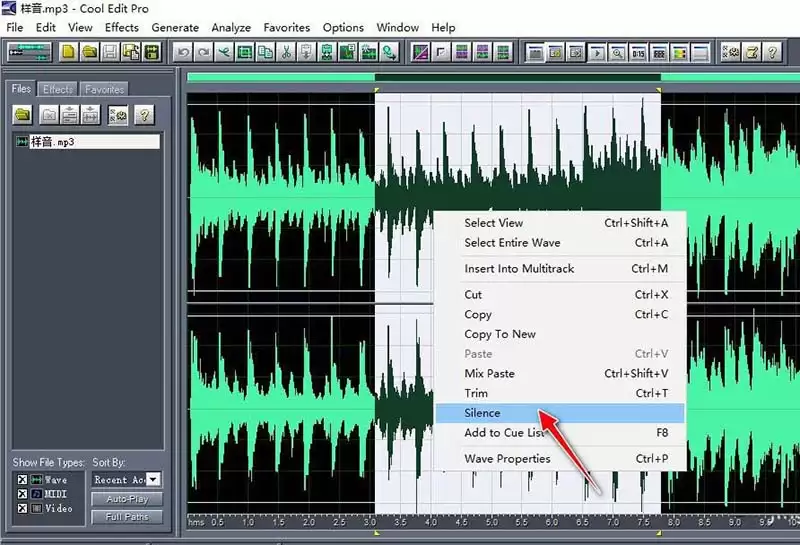Click the Convert sample type icon with arrow
800x545 pixels.
(389, 52)
